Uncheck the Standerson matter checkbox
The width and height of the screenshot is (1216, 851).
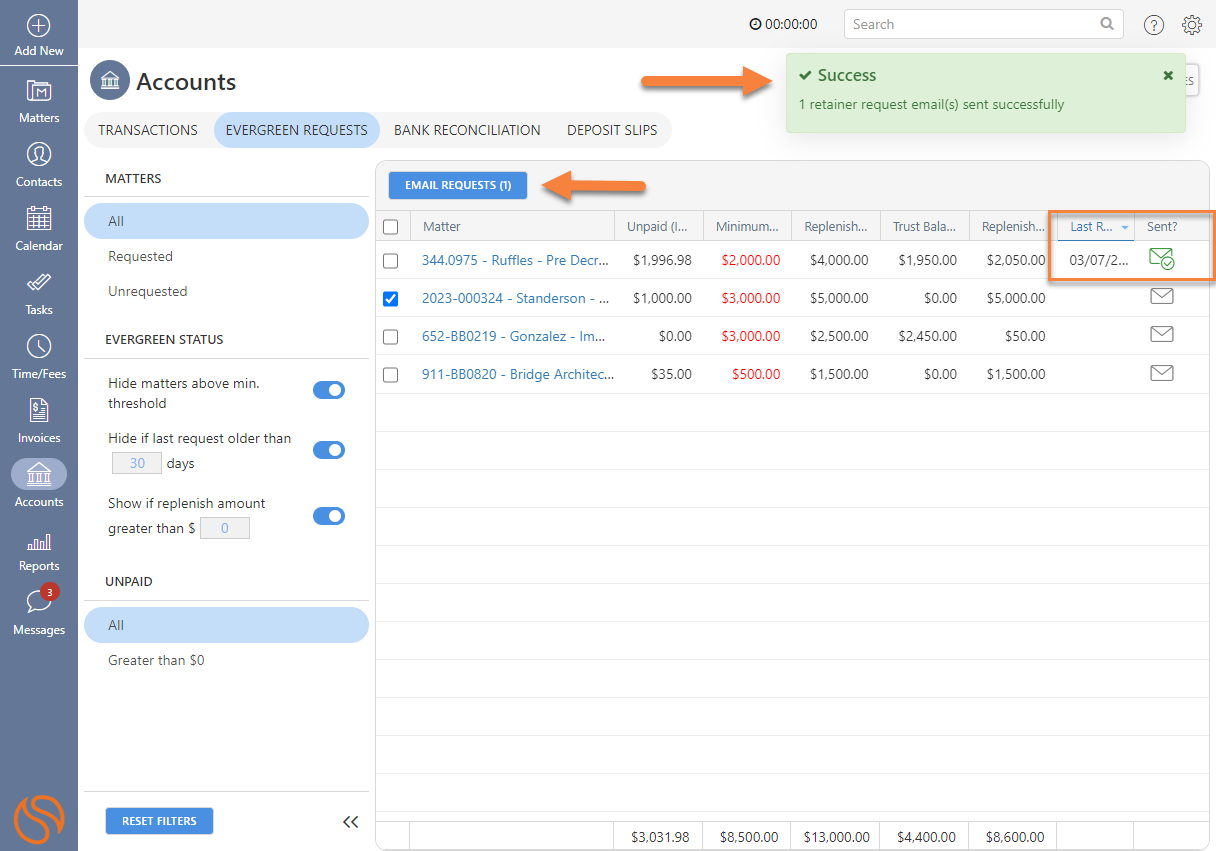(x=391, y=299)
